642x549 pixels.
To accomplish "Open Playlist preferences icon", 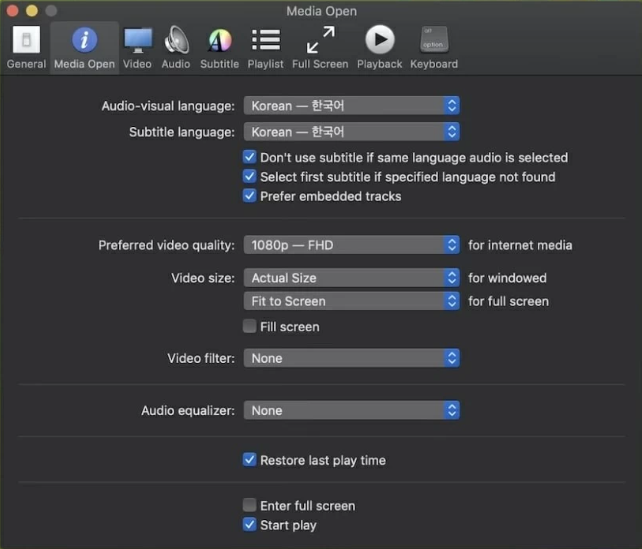I will [x=265, y=47].
